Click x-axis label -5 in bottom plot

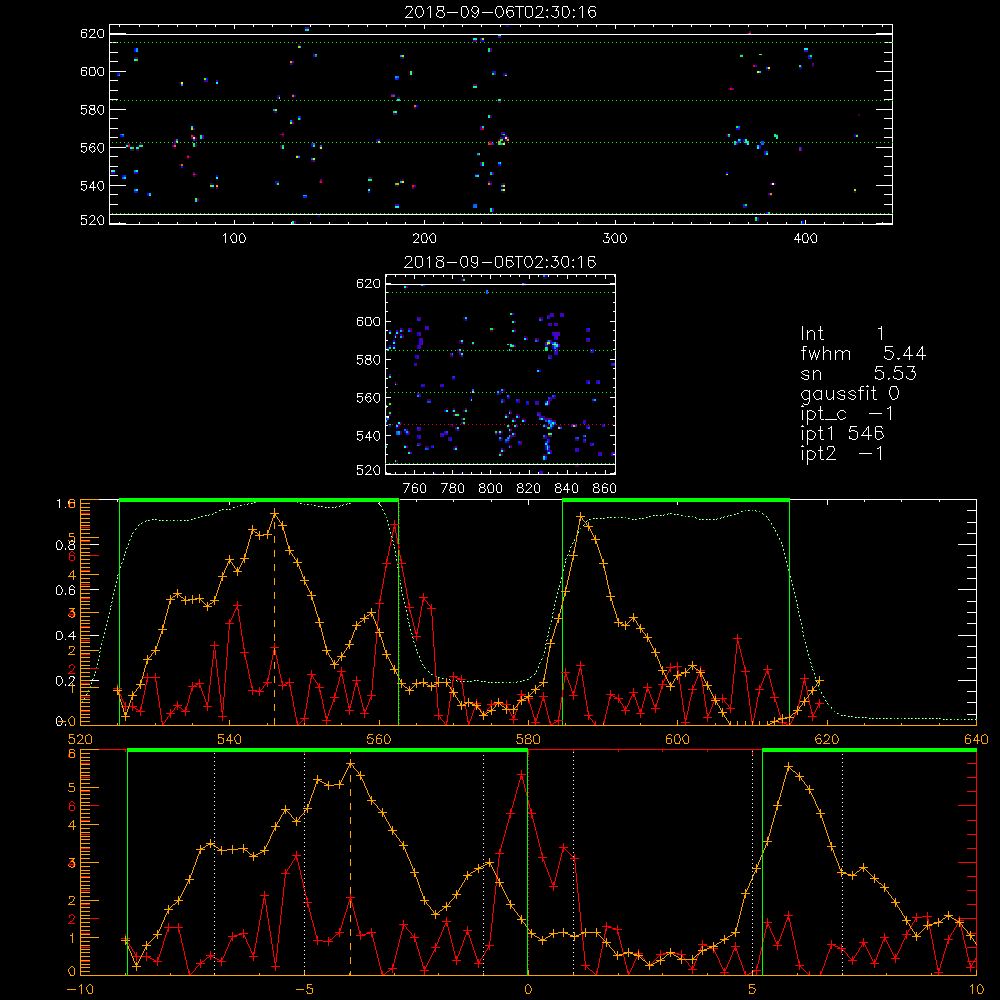click(305, 989)
